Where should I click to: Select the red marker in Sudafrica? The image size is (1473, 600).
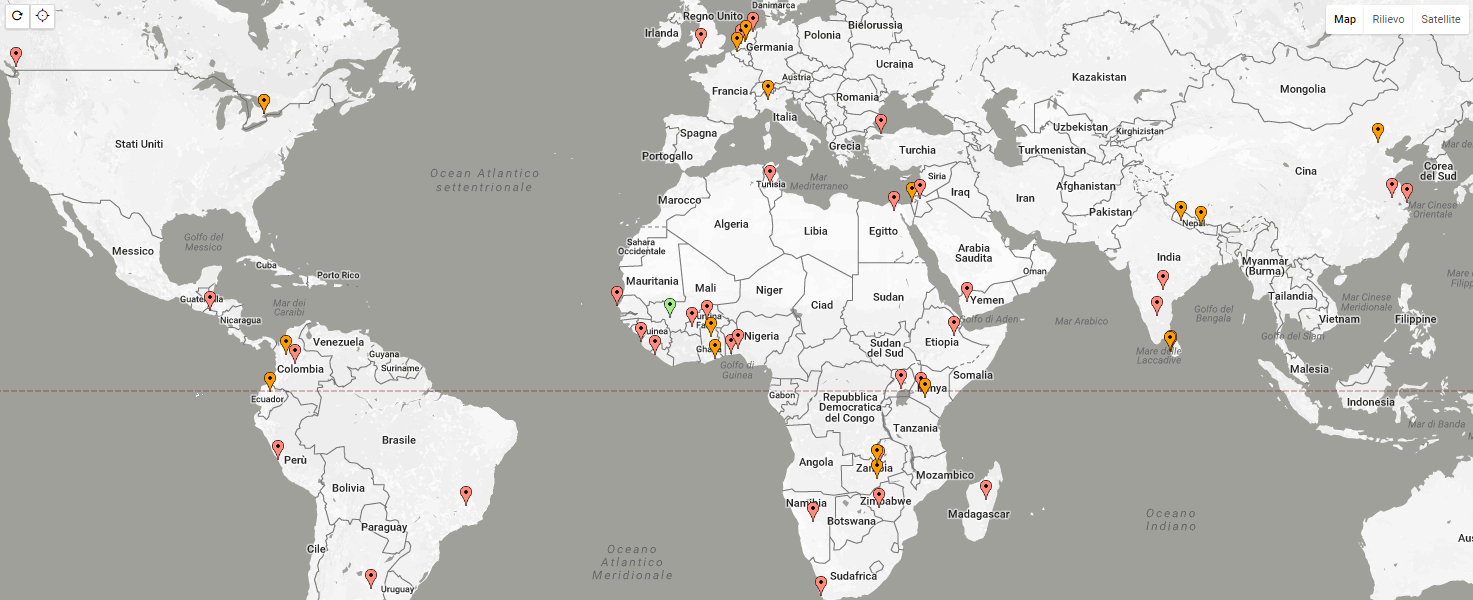821,584
